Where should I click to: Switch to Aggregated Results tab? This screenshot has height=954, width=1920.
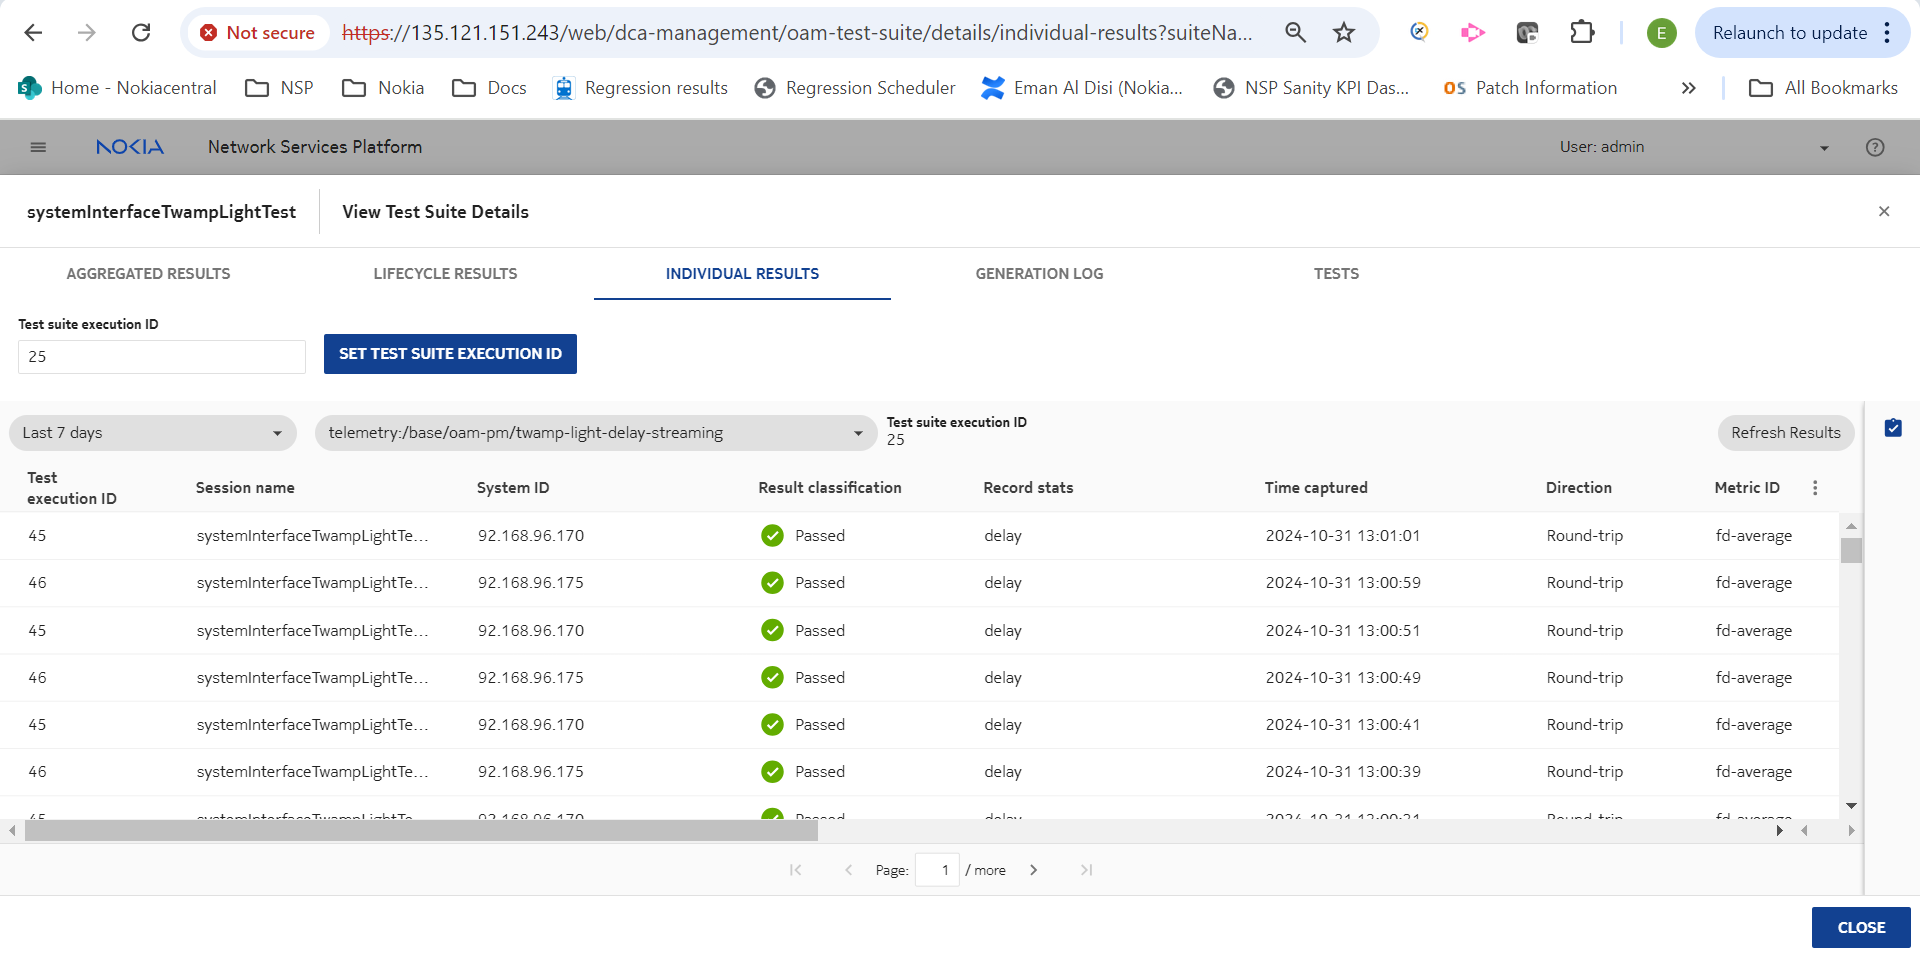(x=148, y=274)
